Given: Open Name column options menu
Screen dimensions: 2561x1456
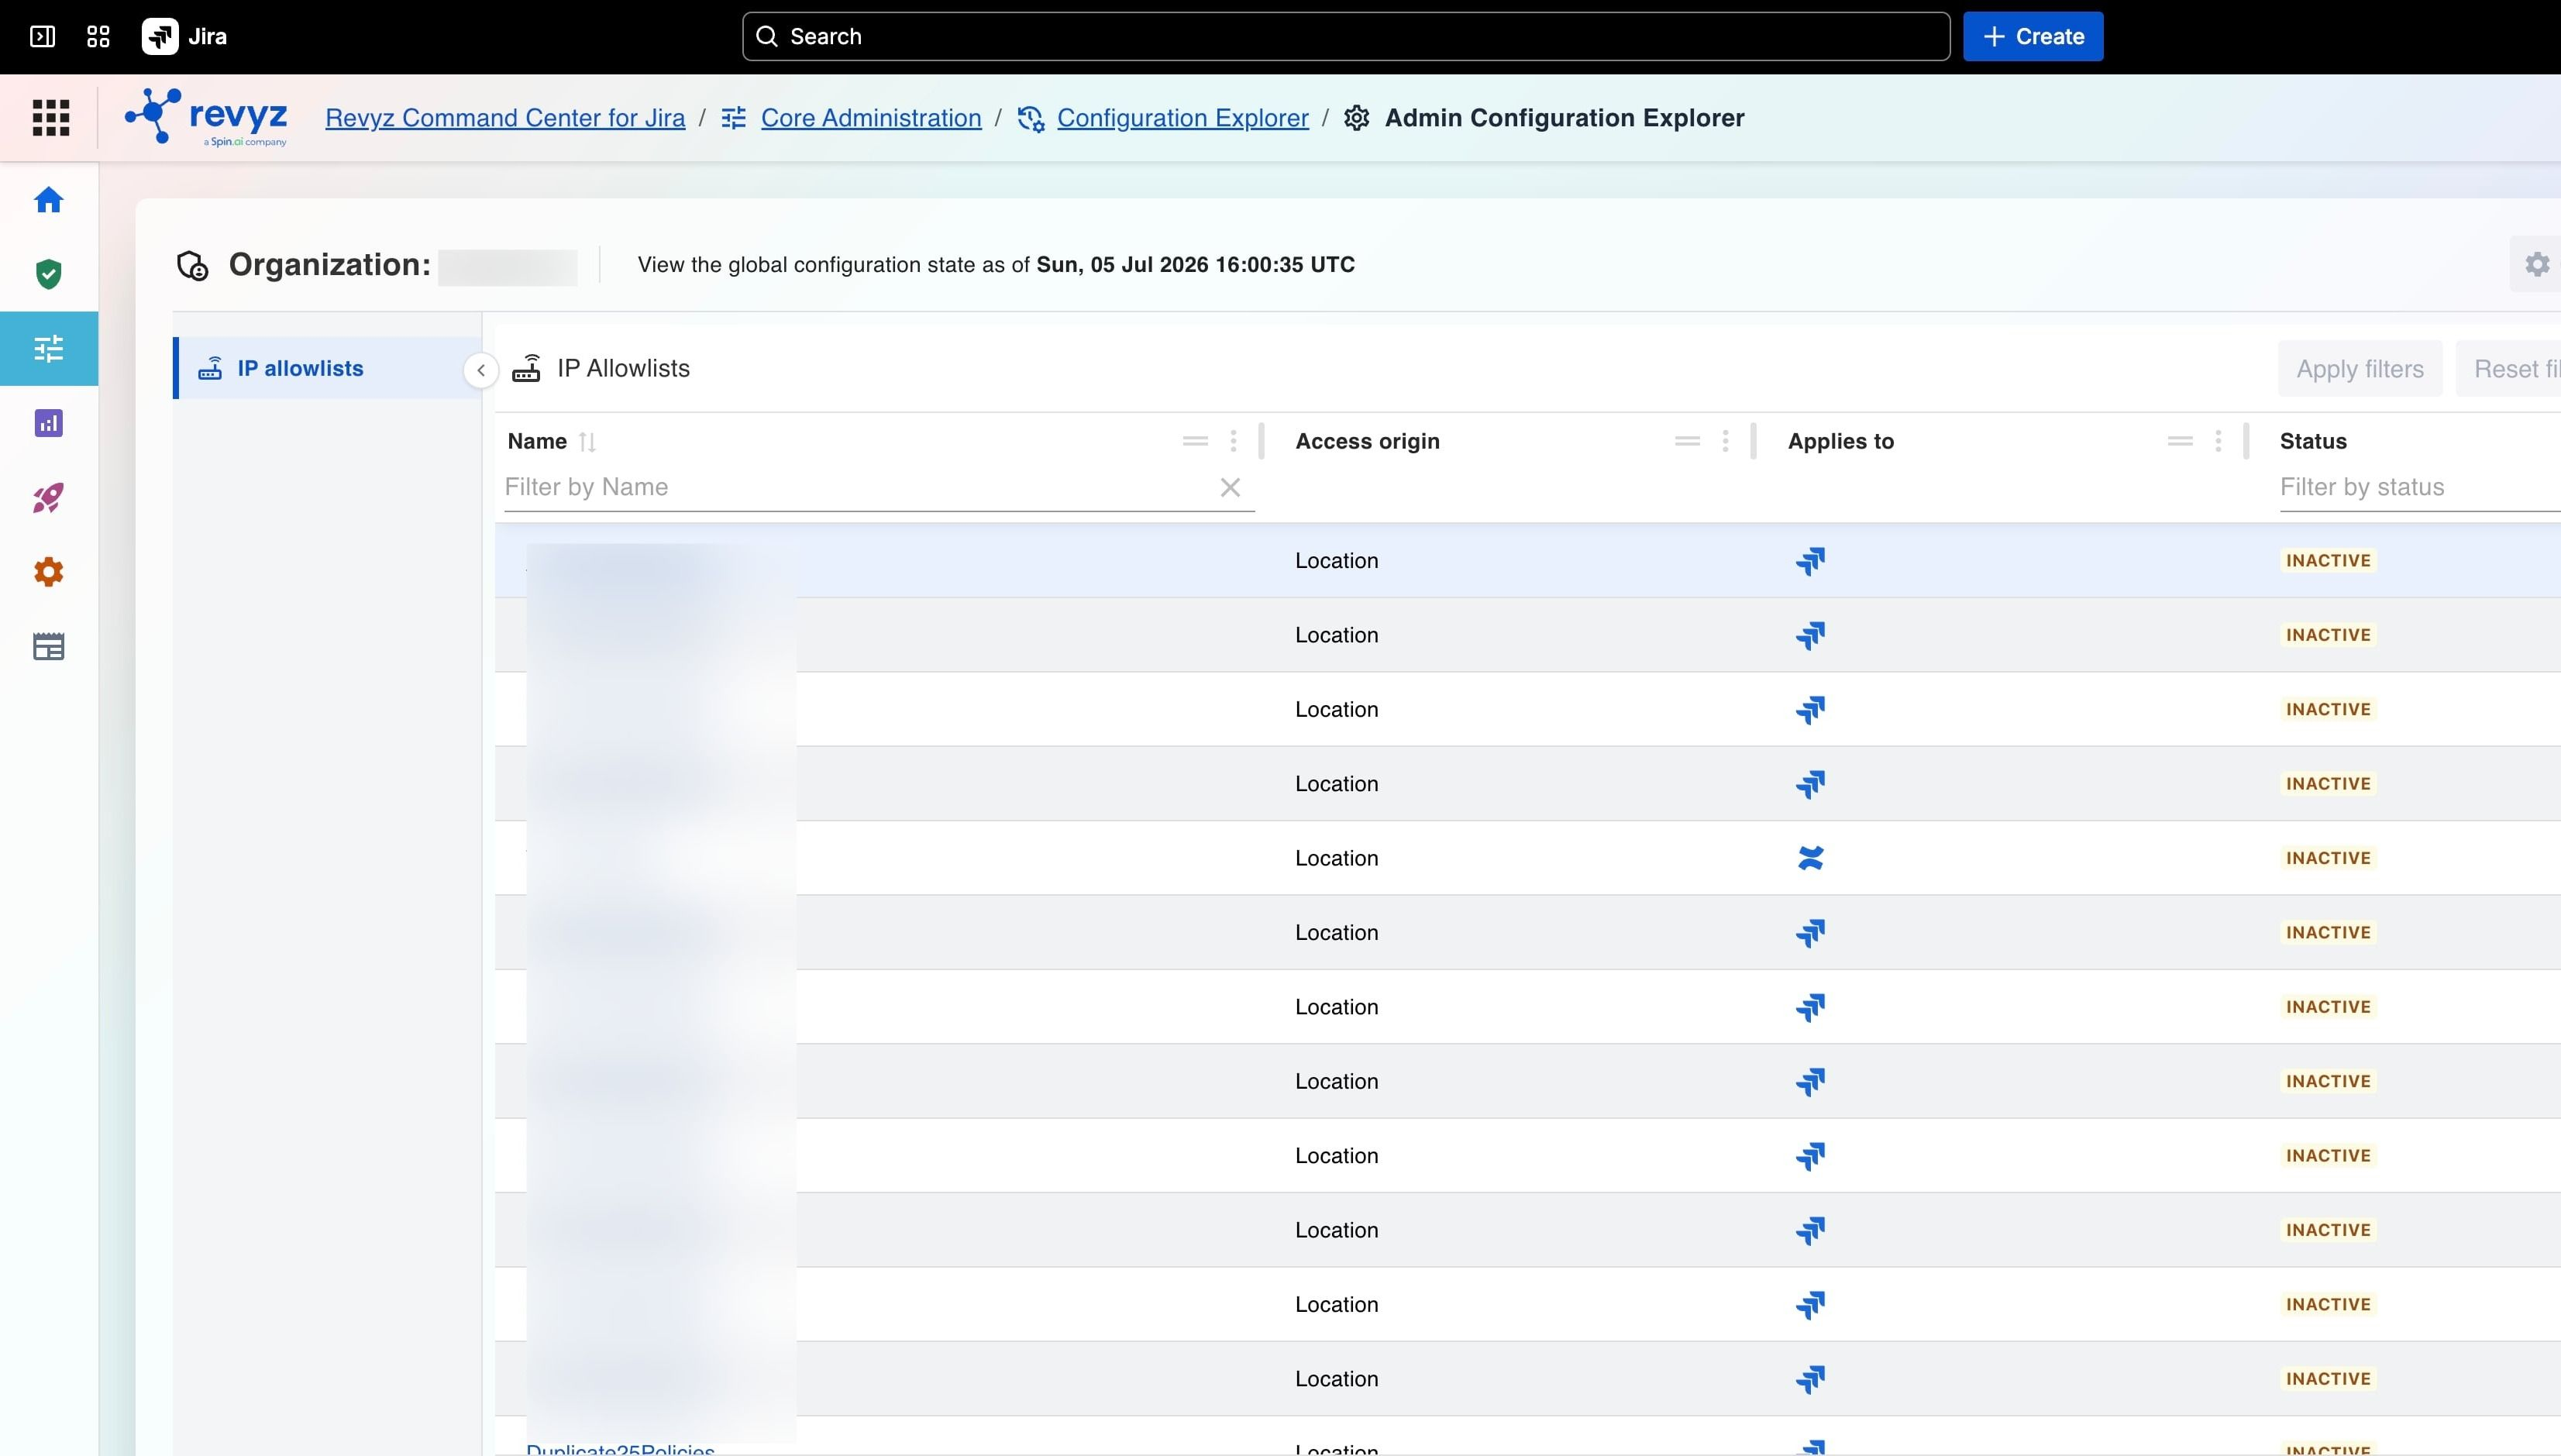Looking at the screenshot, I should (1233, 441).
